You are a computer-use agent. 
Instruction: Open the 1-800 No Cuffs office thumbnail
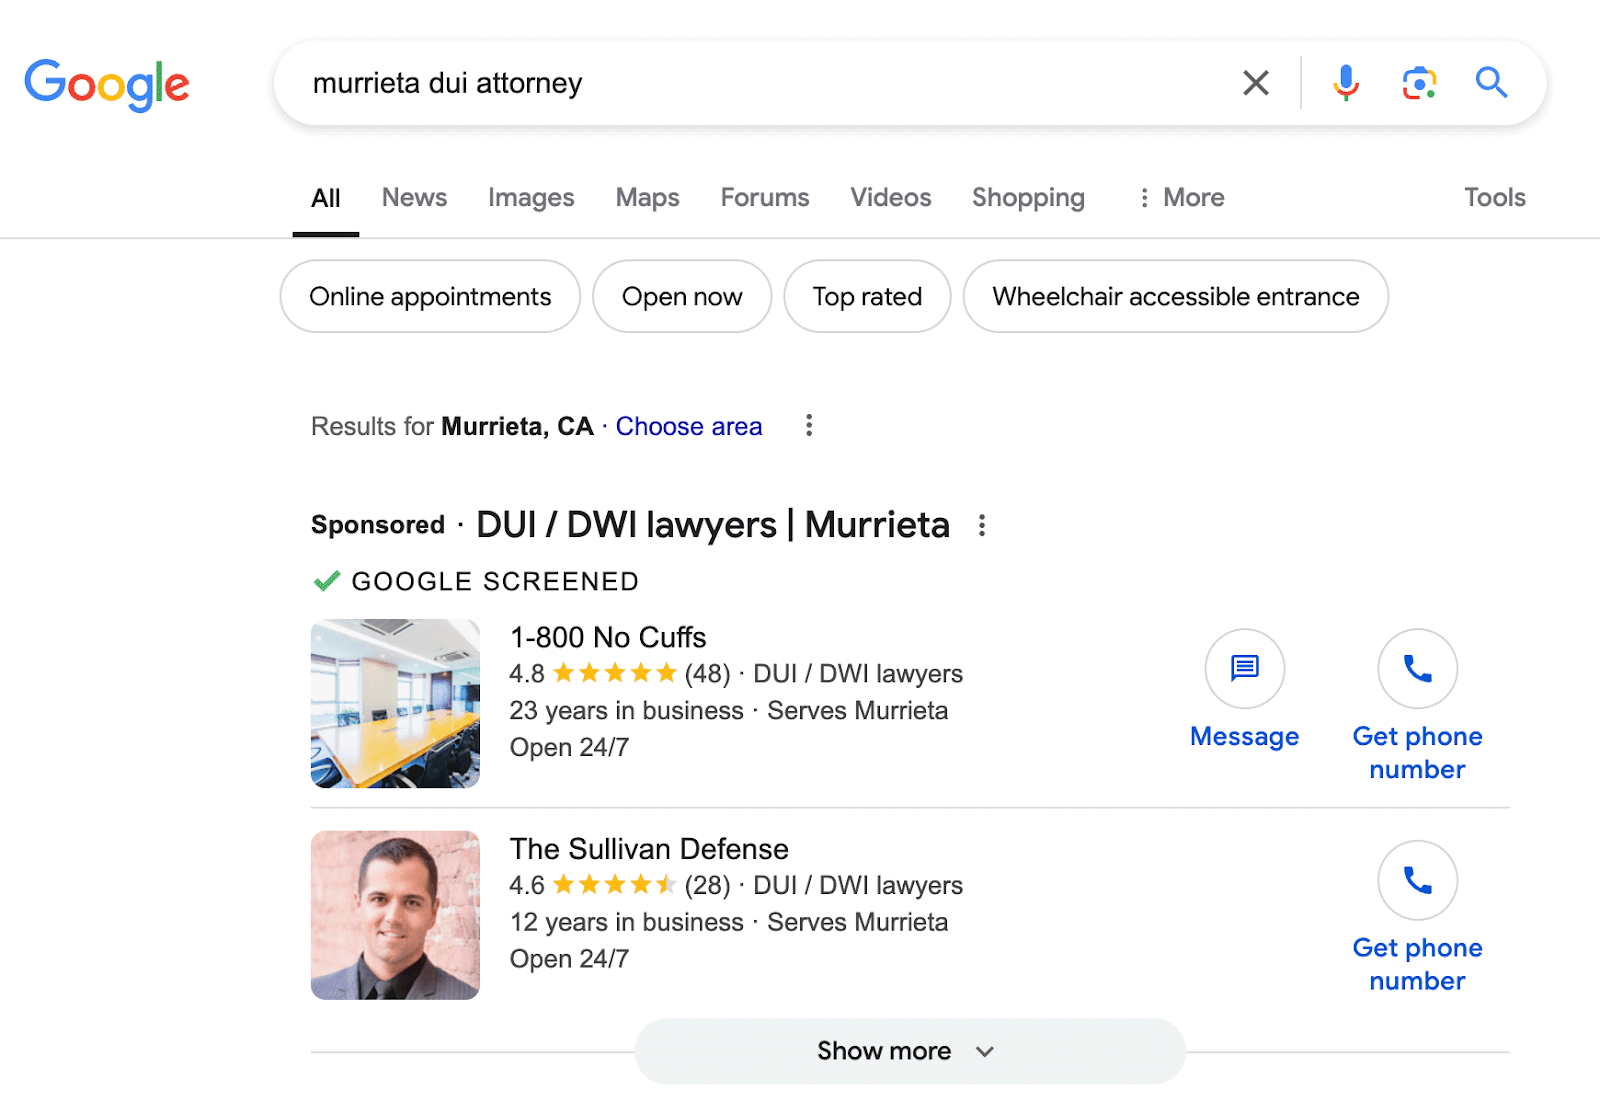[x=395, y=703]
